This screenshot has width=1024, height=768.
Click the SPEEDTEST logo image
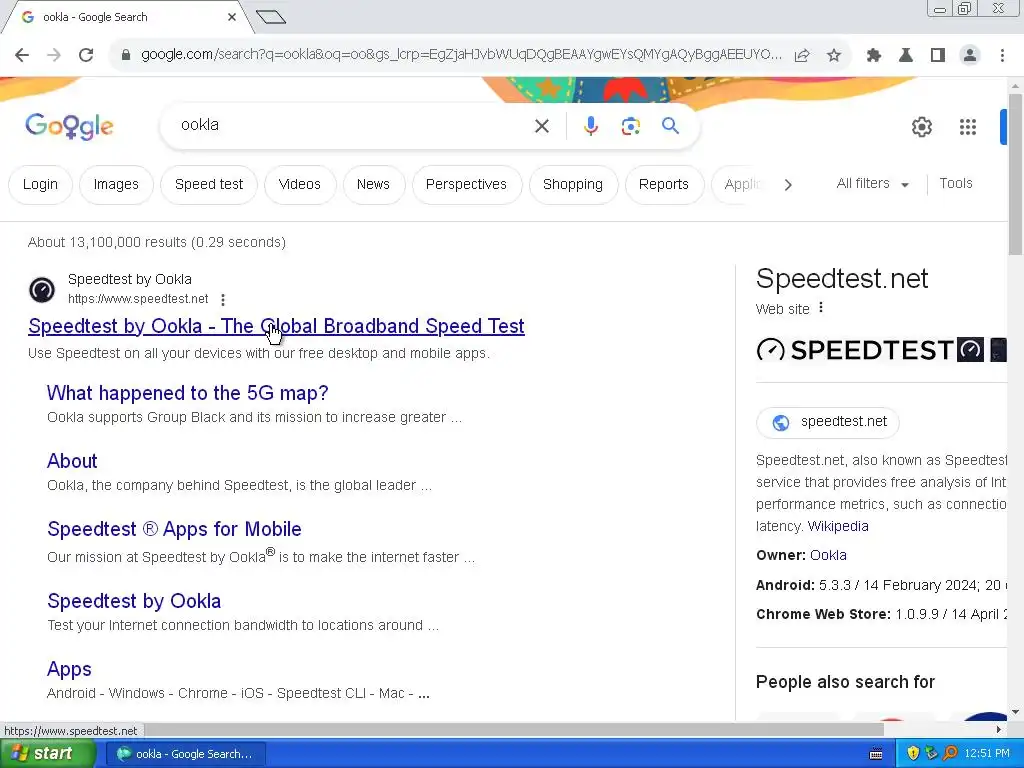pos(856,350)
